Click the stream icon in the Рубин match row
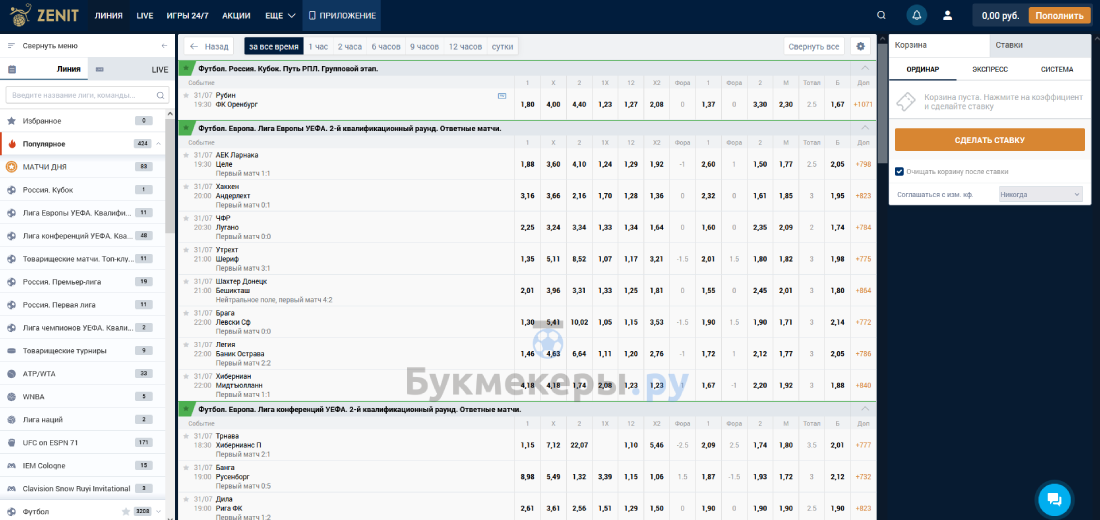This screenshot has height=520, width=1100. [x=502, y=95]
